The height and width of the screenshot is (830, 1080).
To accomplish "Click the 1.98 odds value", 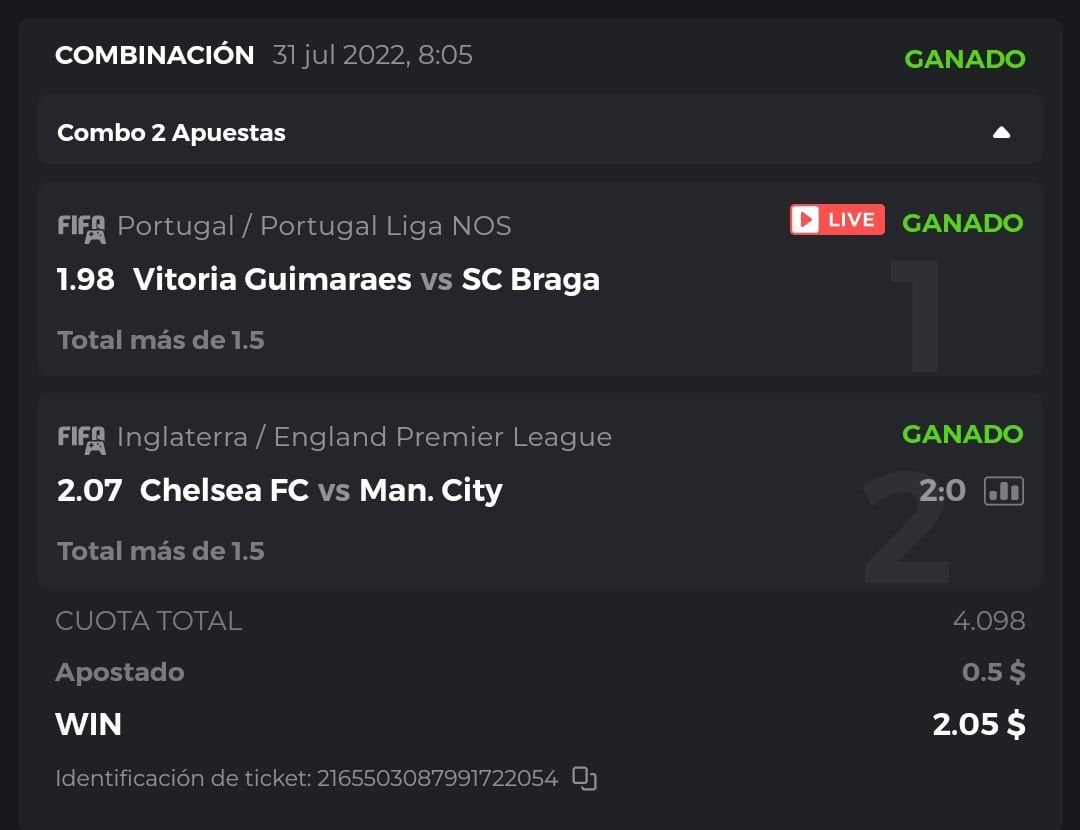I will click(x=86, y=279).
